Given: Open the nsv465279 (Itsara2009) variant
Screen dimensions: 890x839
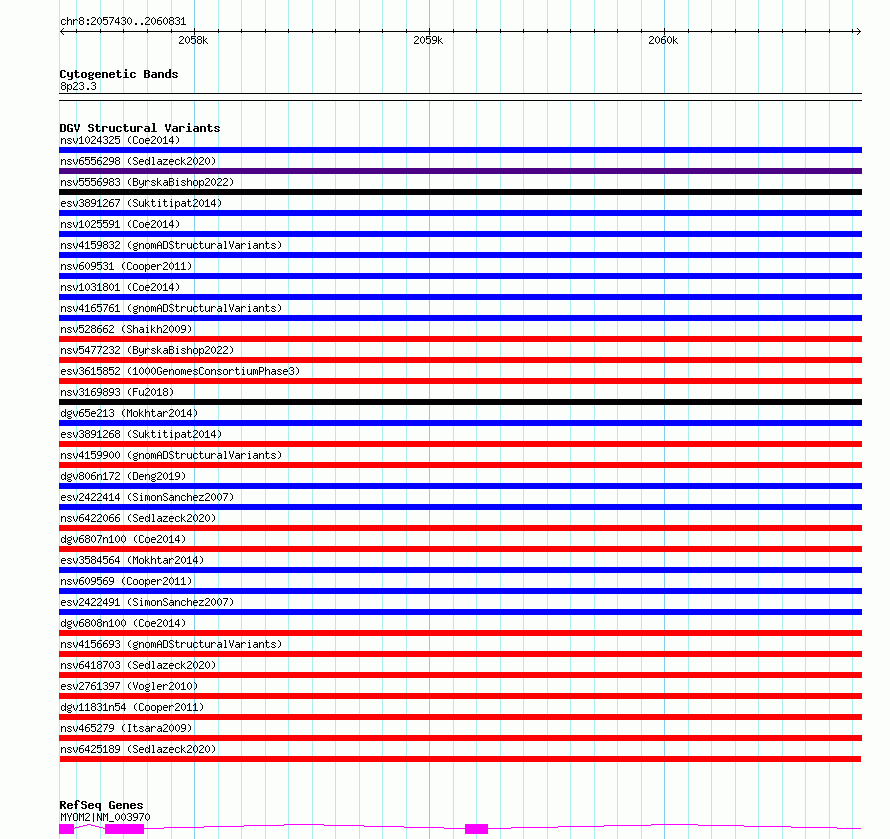Looking at the screenshot, I should (126, 728).
